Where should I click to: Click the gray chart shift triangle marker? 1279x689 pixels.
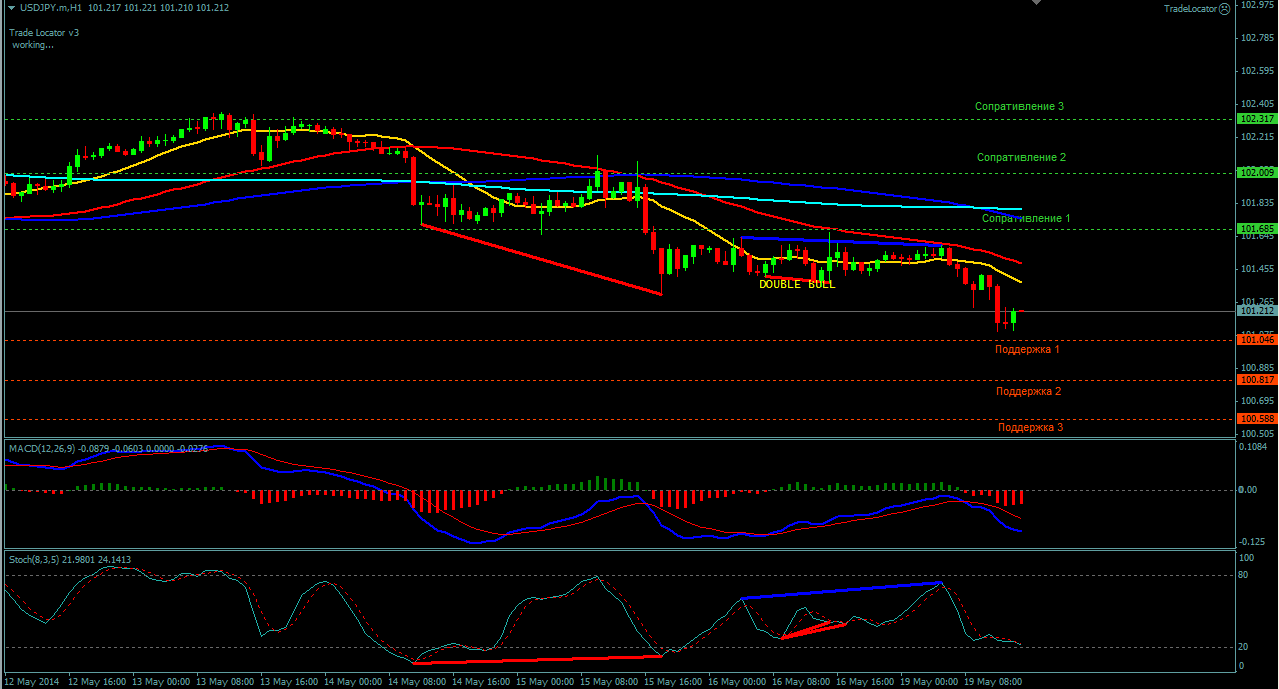tap(1037, 3)
